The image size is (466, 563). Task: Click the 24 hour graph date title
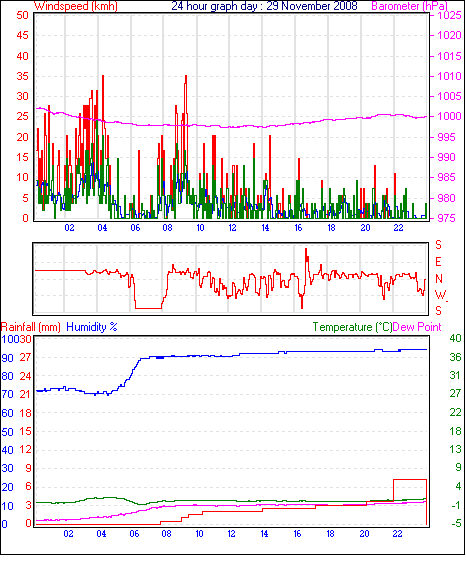pos(265,6)
